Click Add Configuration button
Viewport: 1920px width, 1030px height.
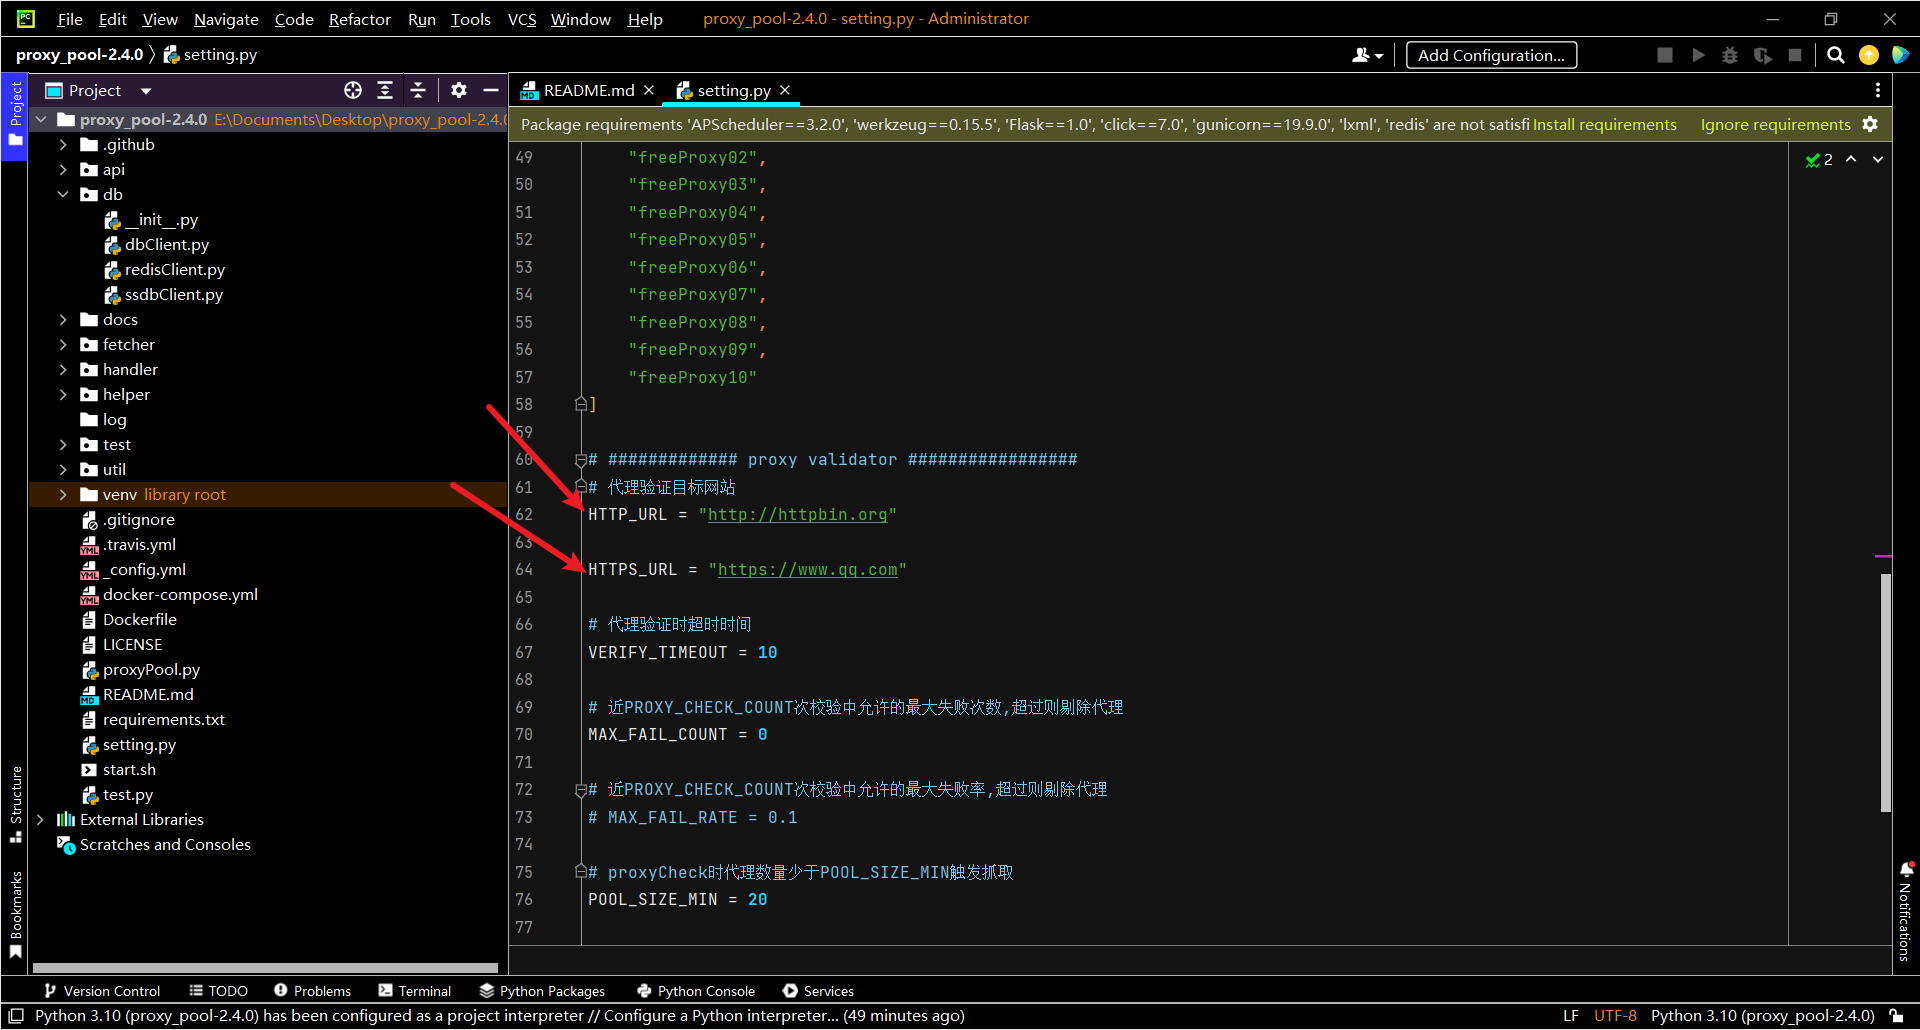(1491, 55)
